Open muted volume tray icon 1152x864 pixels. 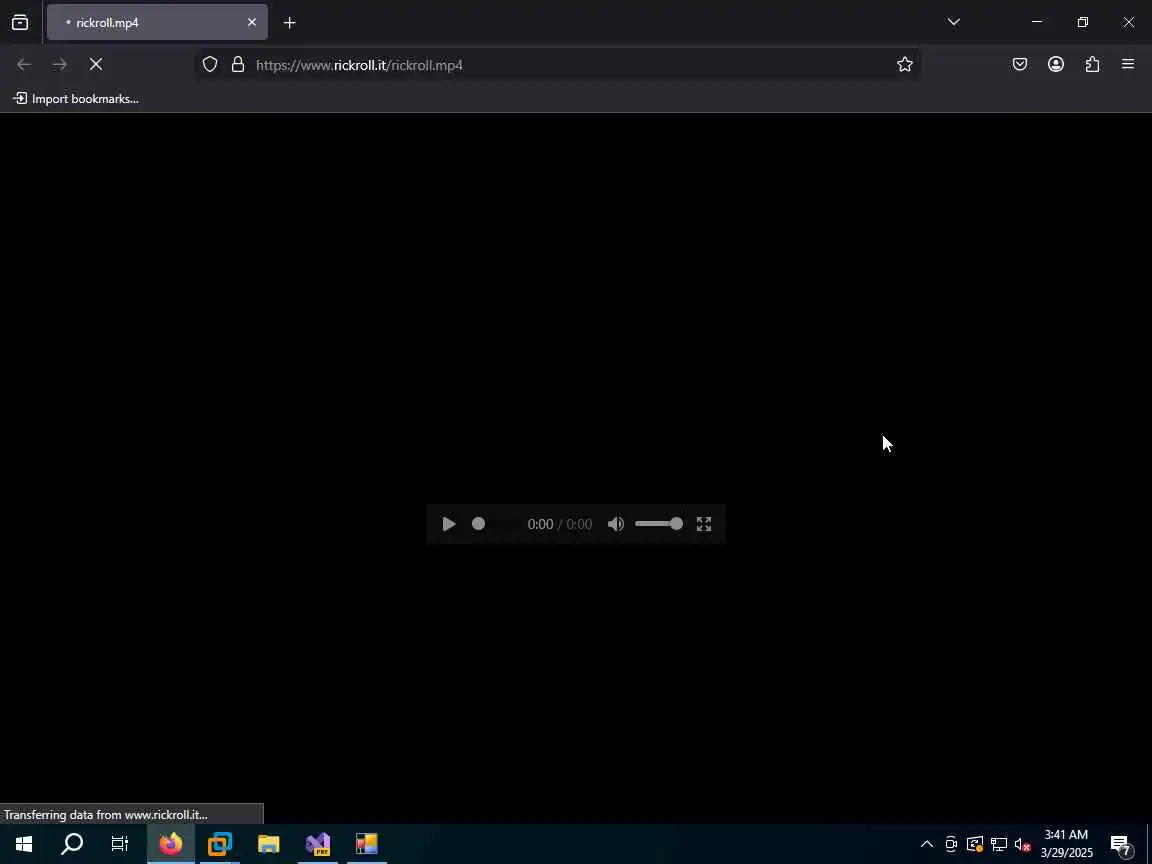tap(1023, 844)
